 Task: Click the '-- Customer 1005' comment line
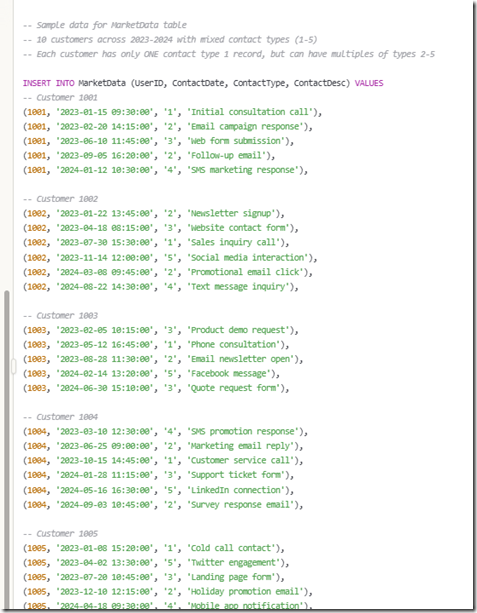click(x=60, y=534)
